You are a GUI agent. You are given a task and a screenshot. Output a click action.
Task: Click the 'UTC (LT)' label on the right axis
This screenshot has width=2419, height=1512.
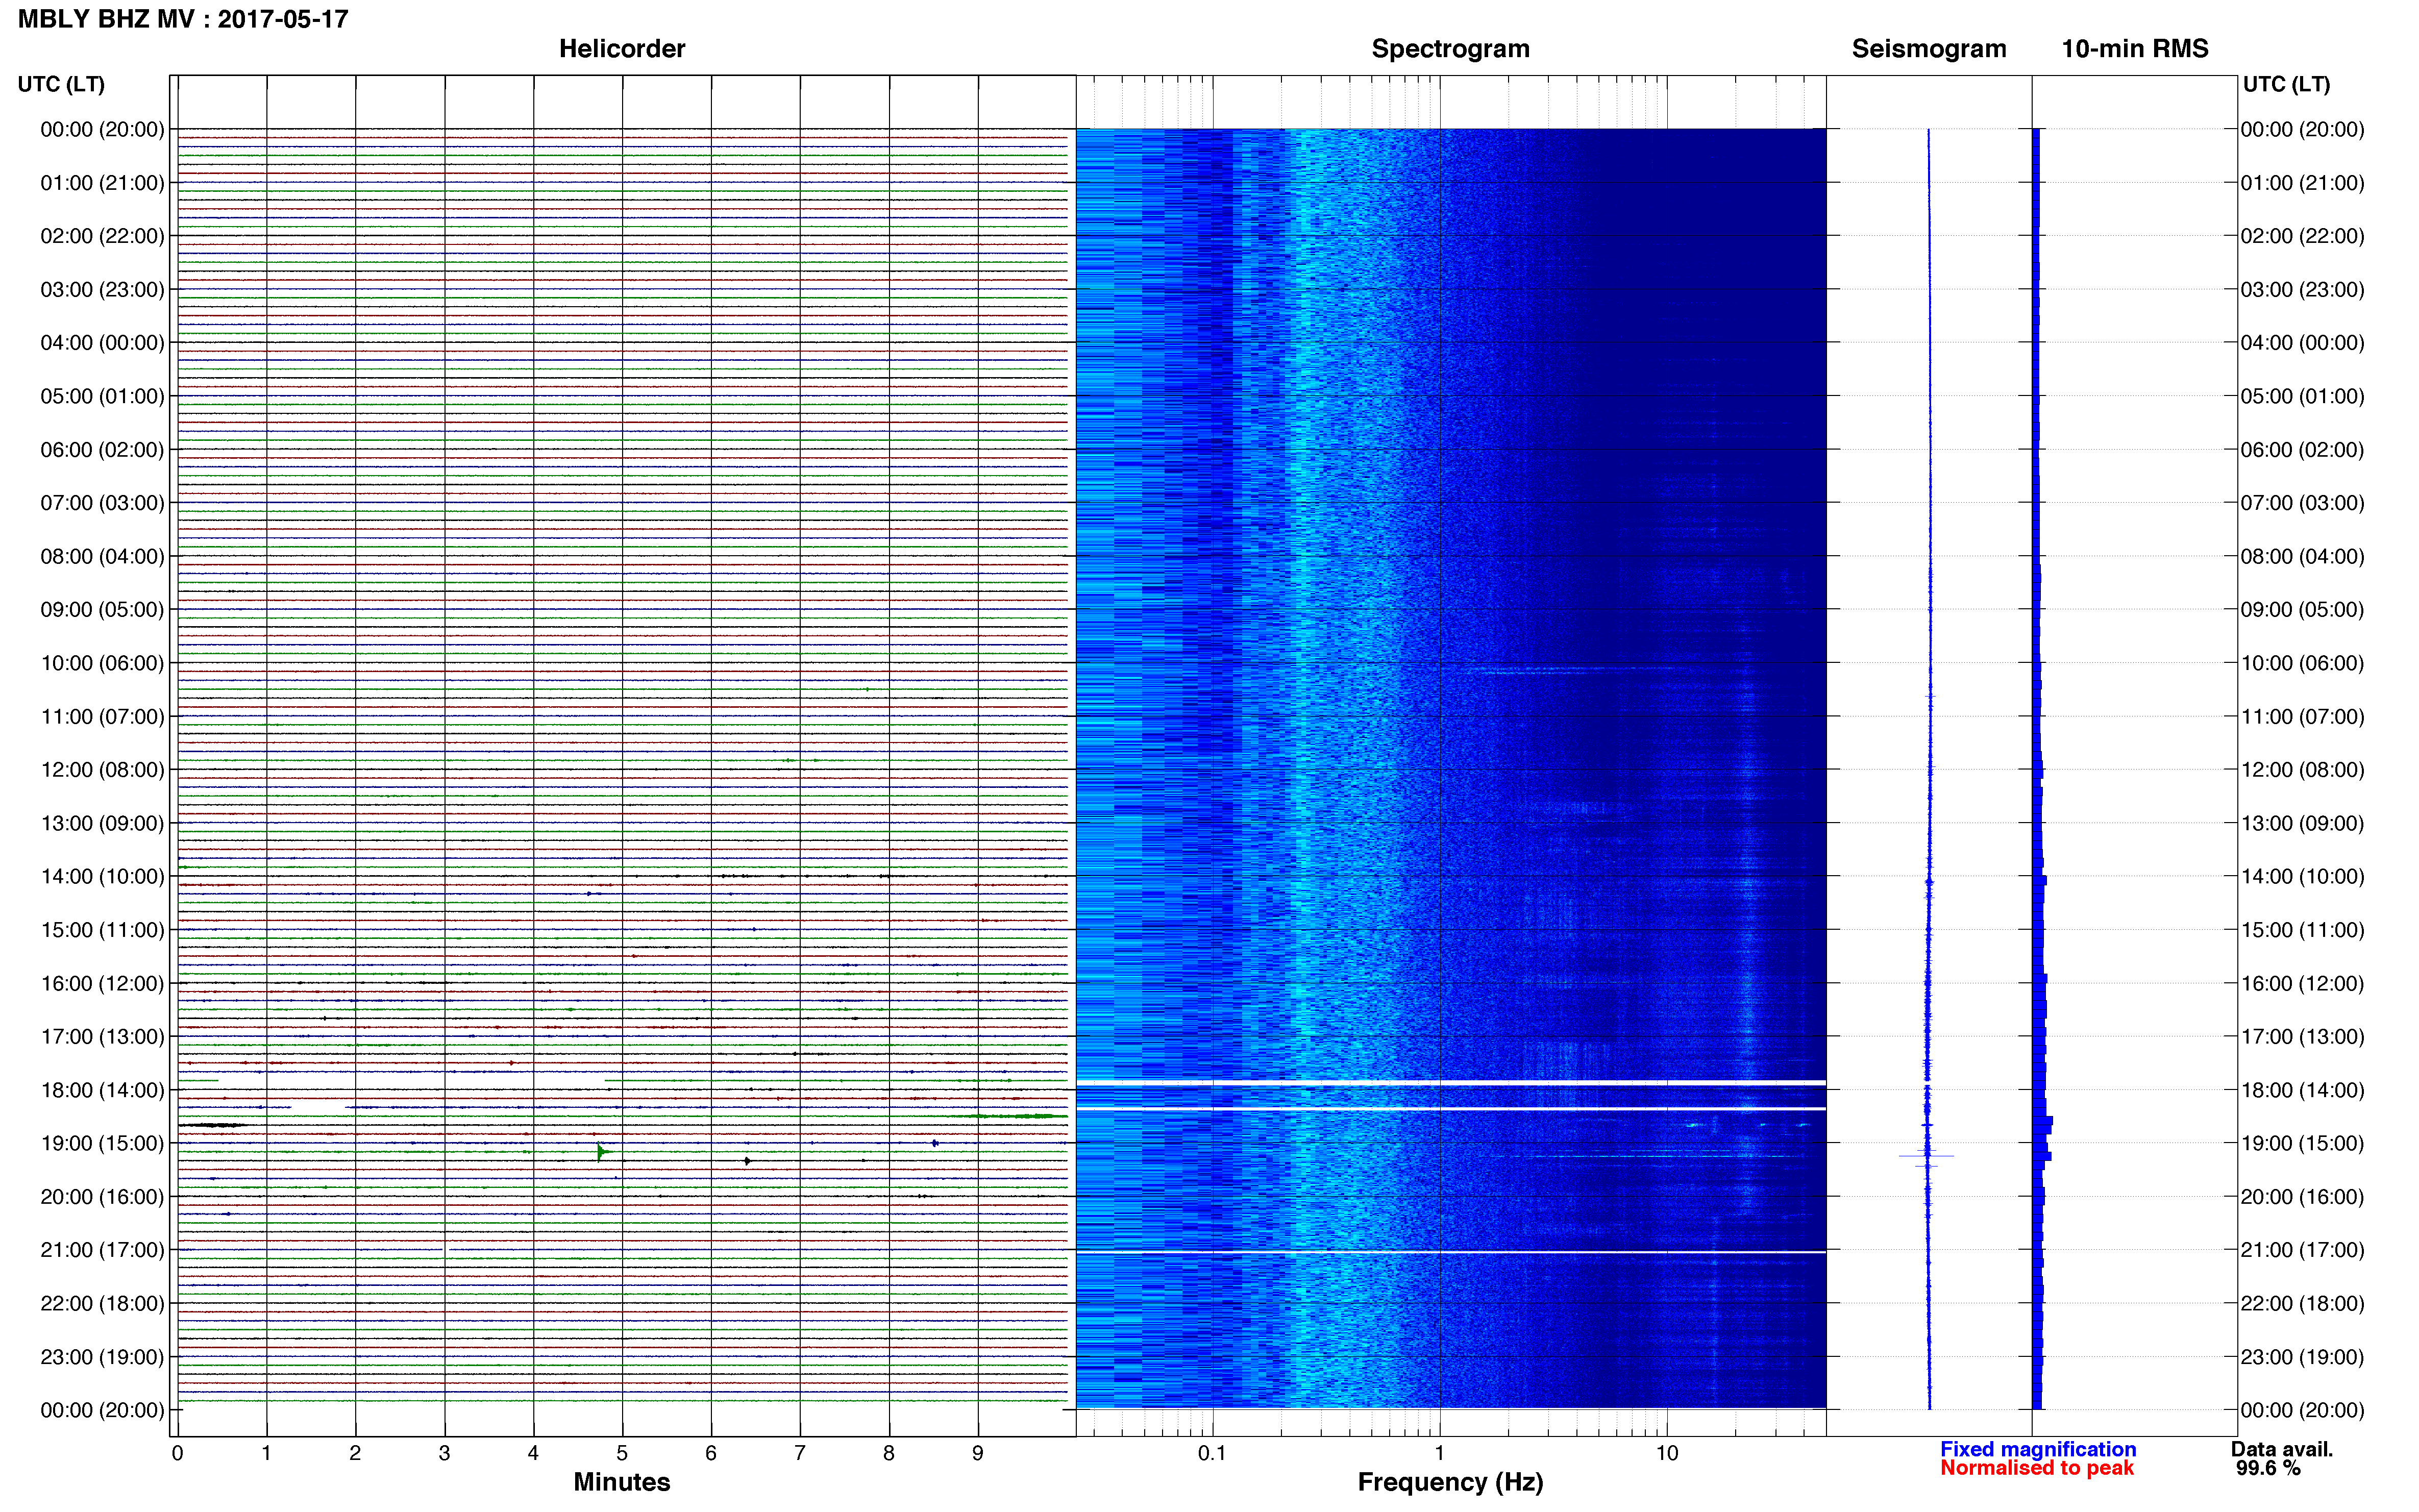[2286, 84]
